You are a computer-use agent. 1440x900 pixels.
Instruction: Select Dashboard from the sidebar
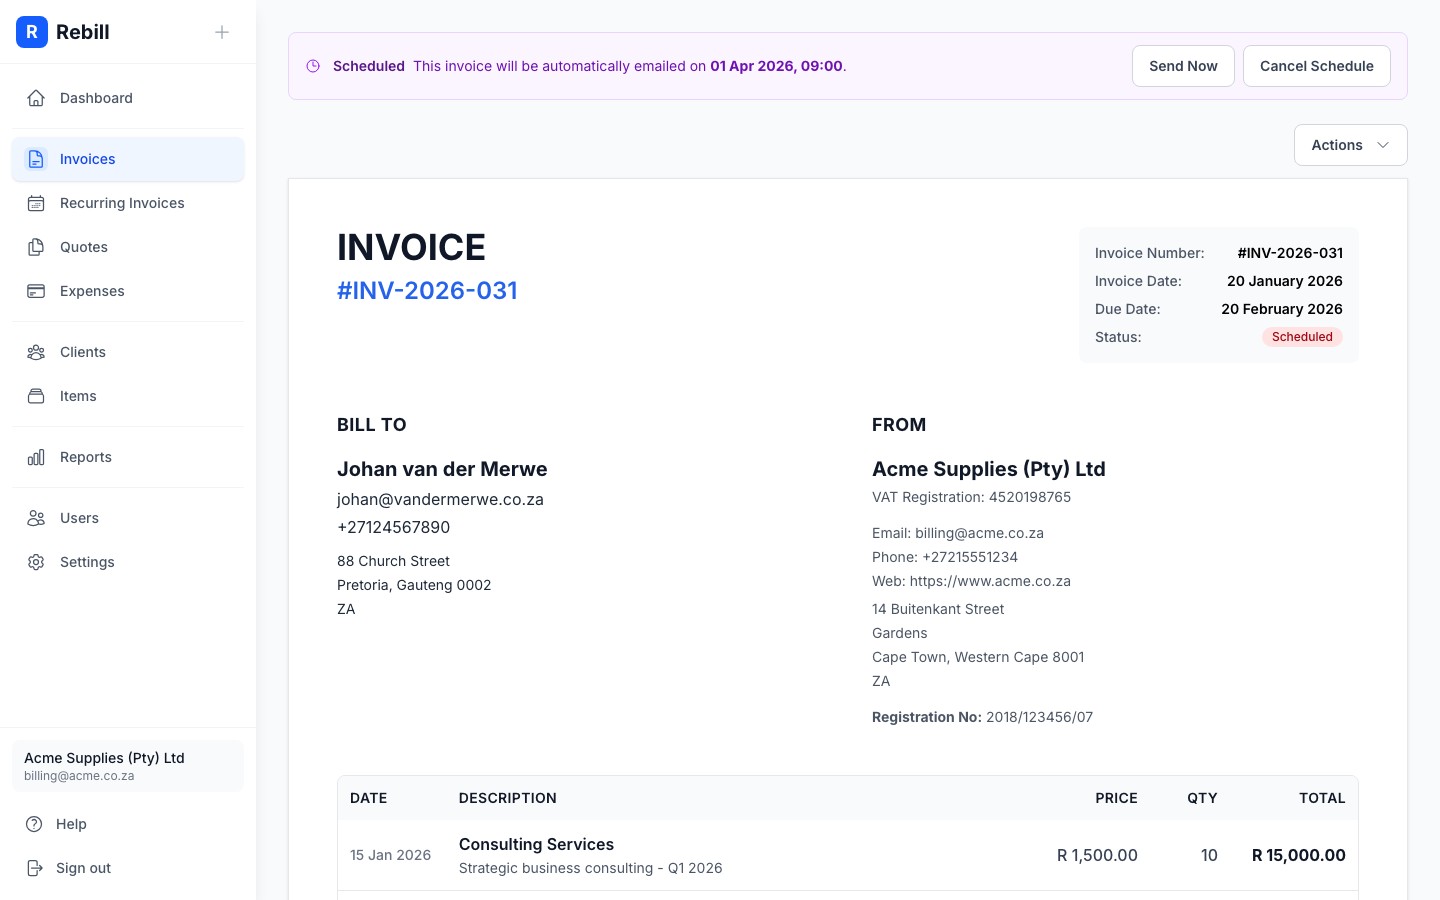coord(96,98)
